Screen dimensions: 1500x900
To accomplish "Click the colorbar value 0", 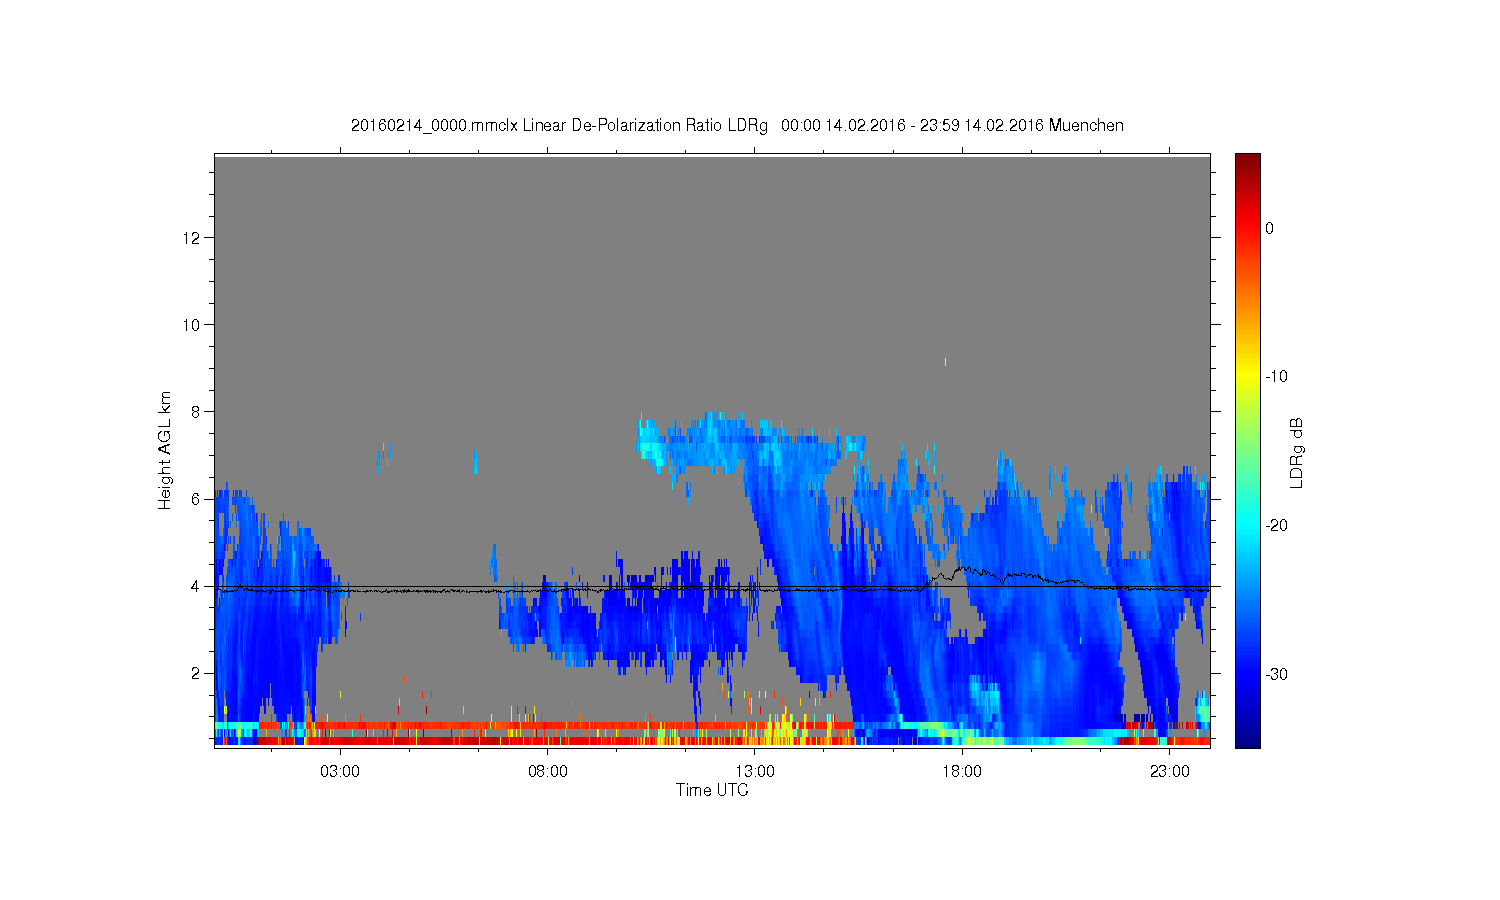I will click(x=1270, y=228).
